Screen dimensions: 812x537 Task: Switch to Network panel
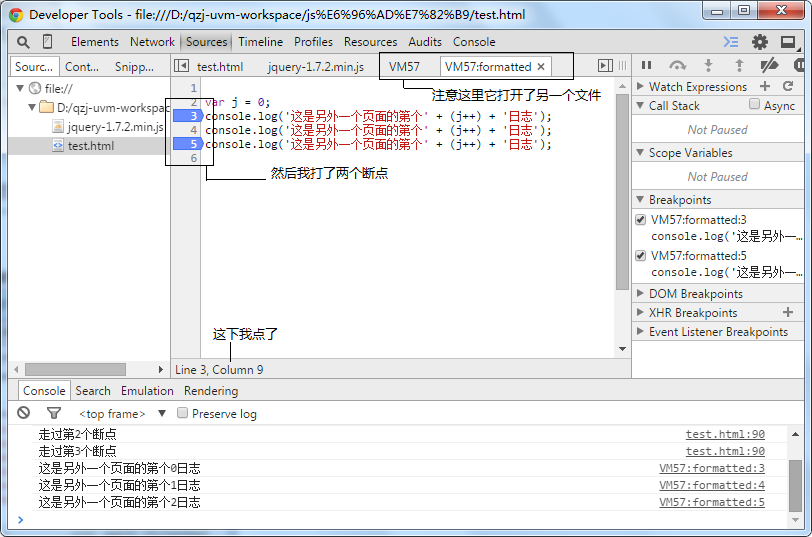click(x=152, y=42)
